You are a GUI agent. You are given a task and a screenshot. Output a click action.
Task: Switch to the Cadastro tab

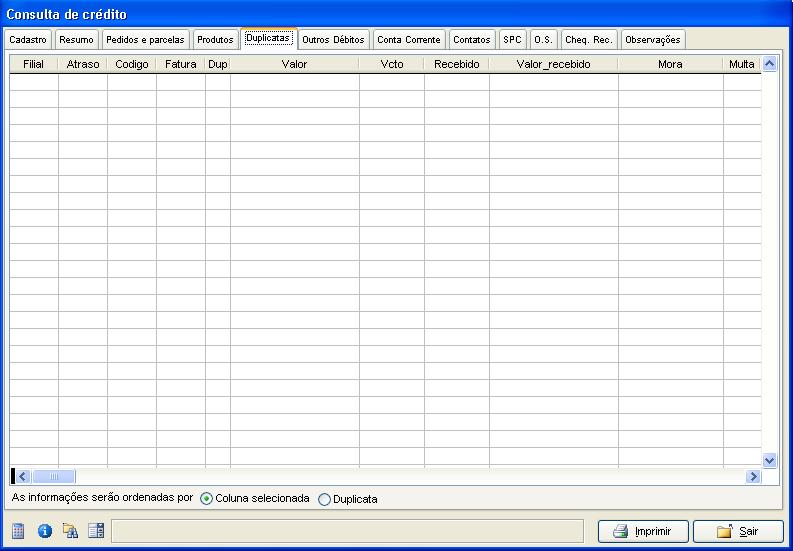pyautogui.click(x=28, y=39)
